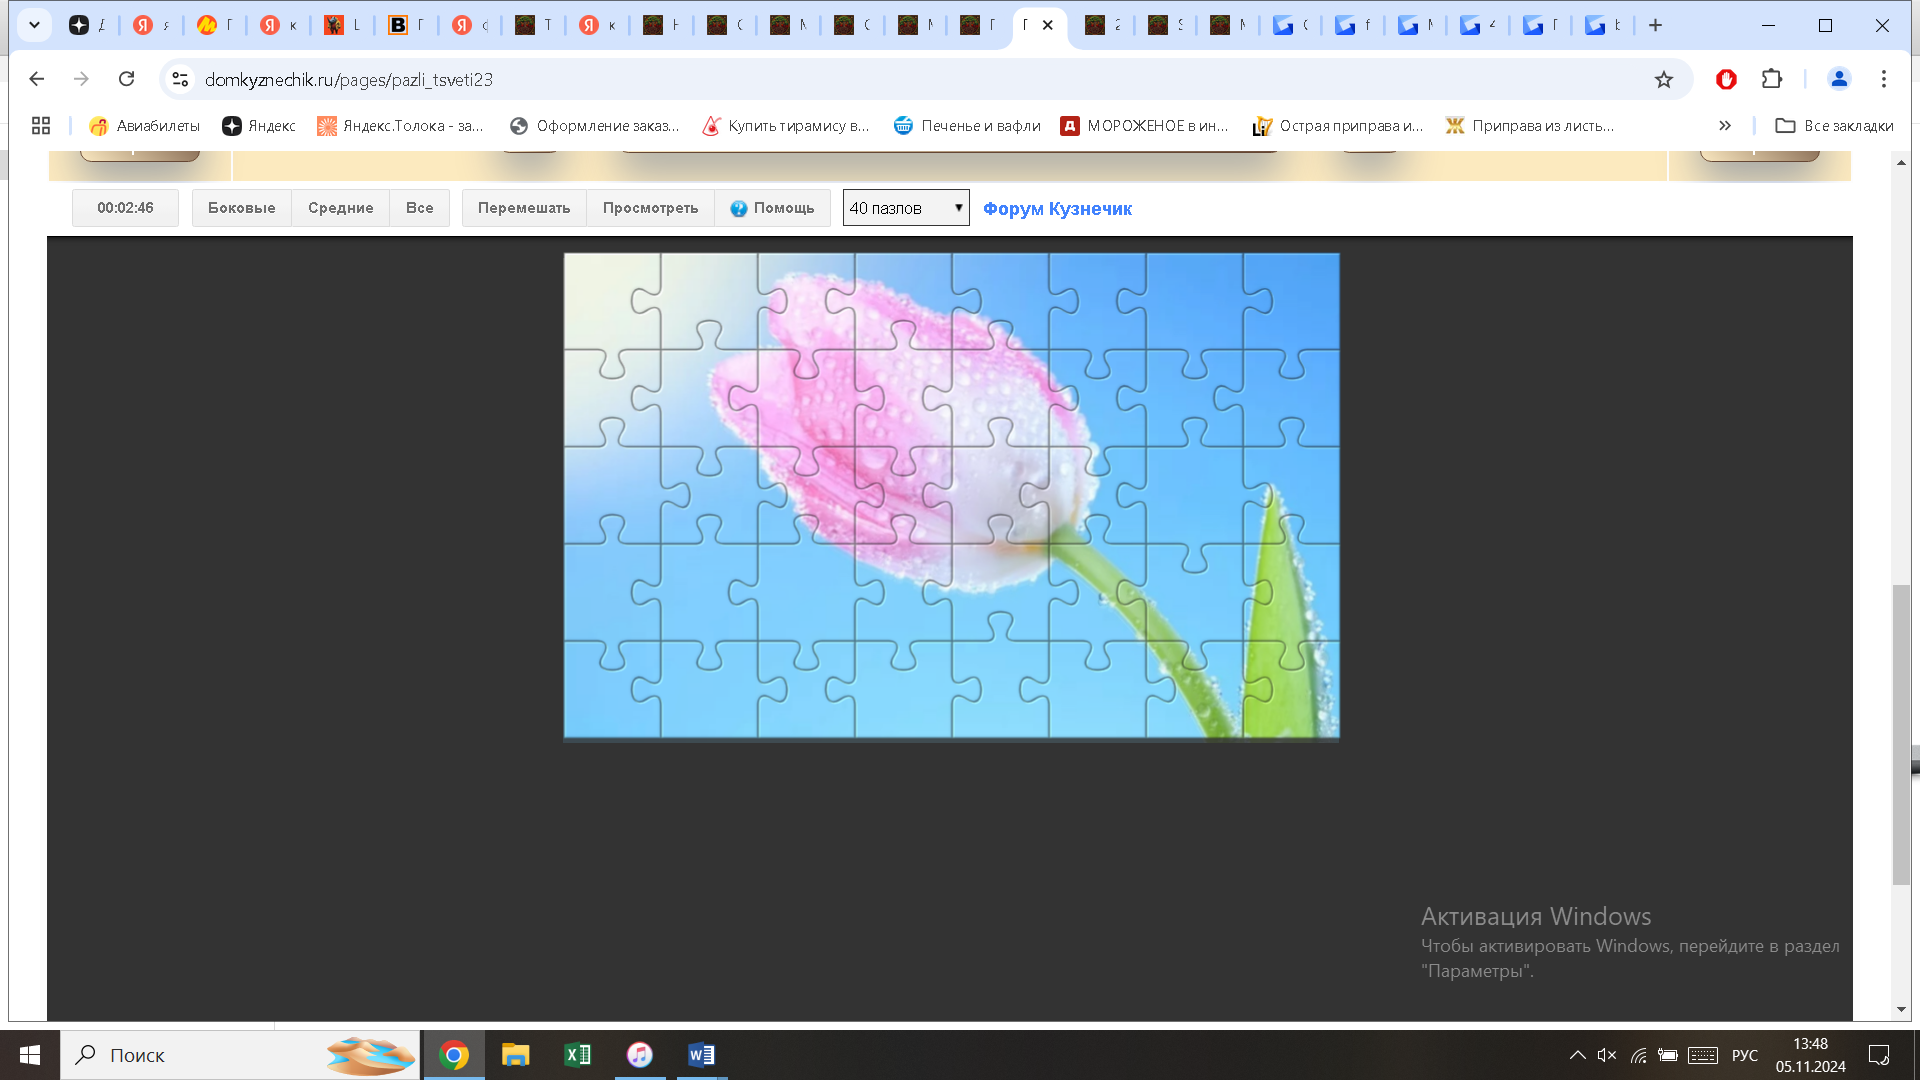Go back to the previous page

click(x=37, y=79)
